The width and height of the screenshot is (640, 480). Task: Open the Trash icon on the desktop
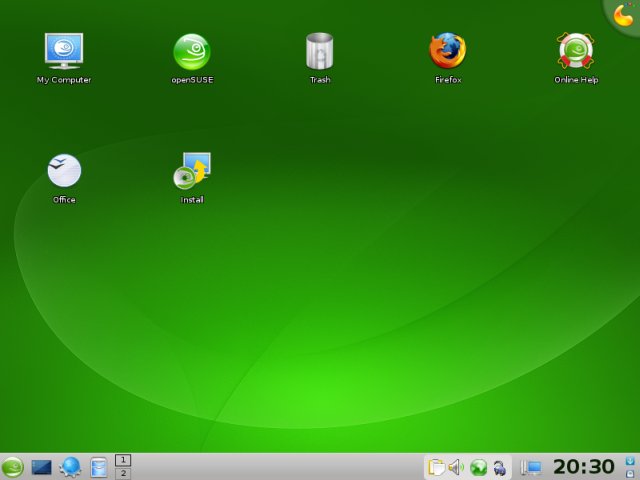pos(320,51)
